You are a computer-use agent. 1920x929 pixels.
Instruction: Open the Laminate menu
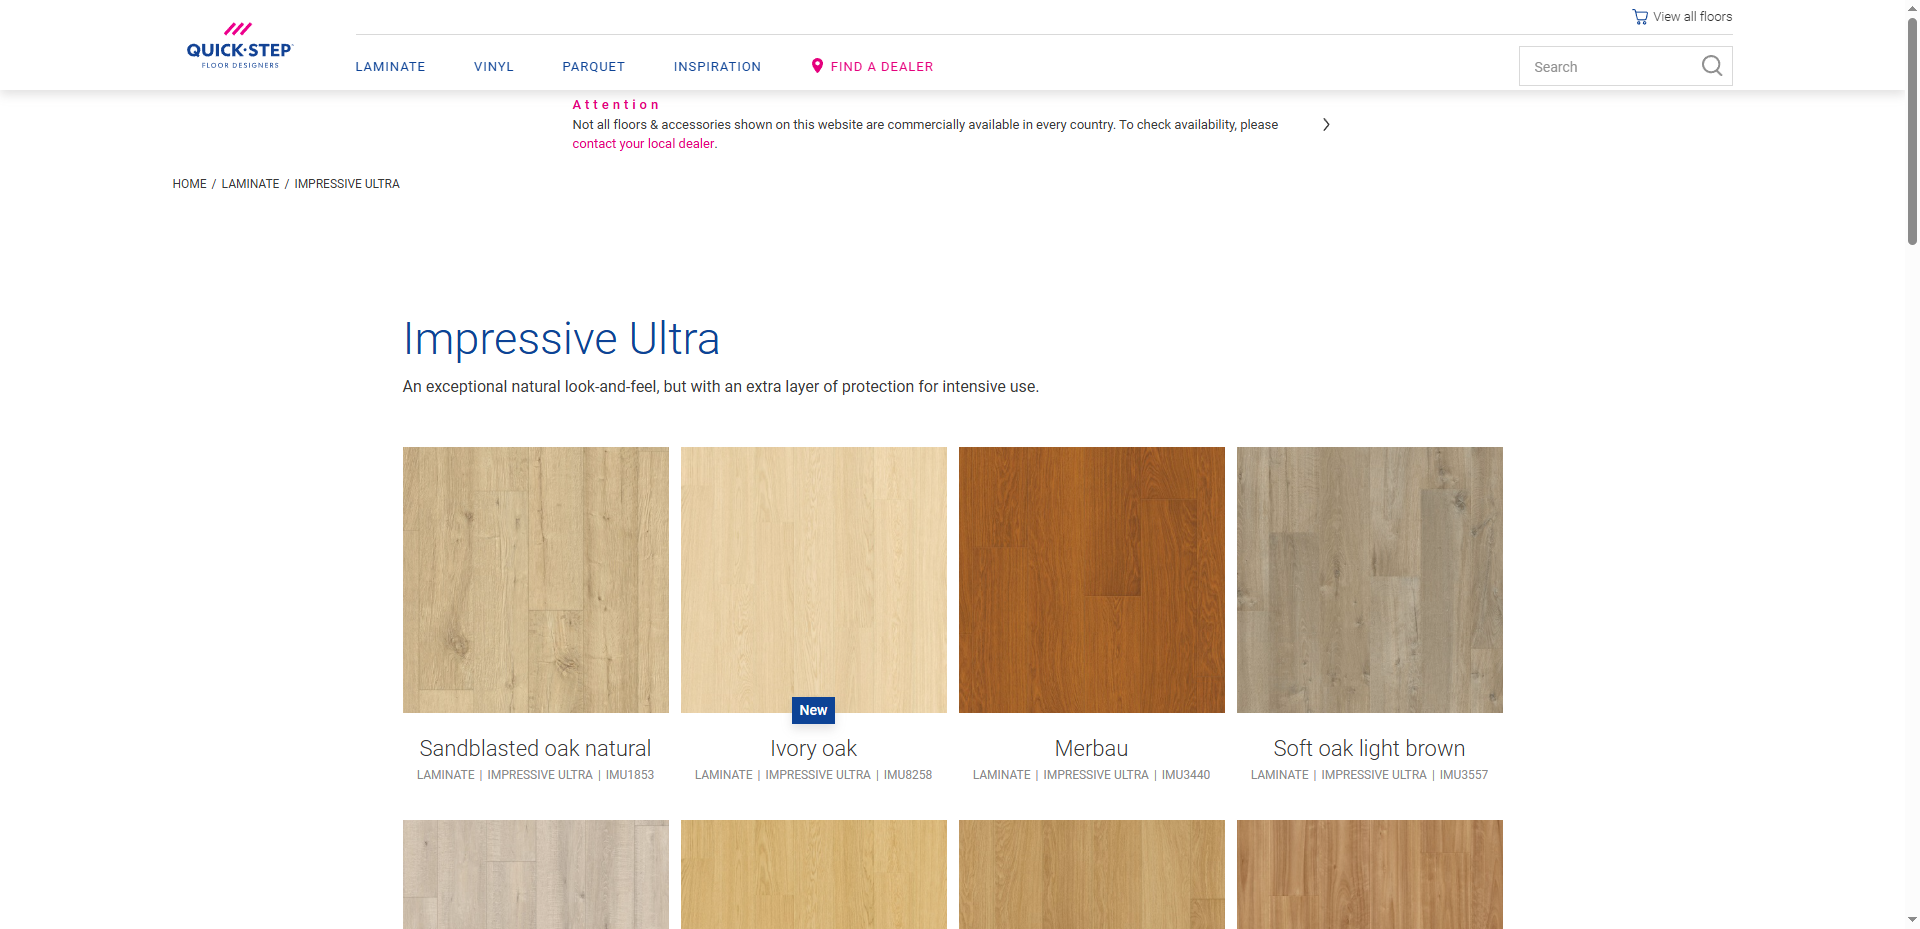[x=390, y=67]
